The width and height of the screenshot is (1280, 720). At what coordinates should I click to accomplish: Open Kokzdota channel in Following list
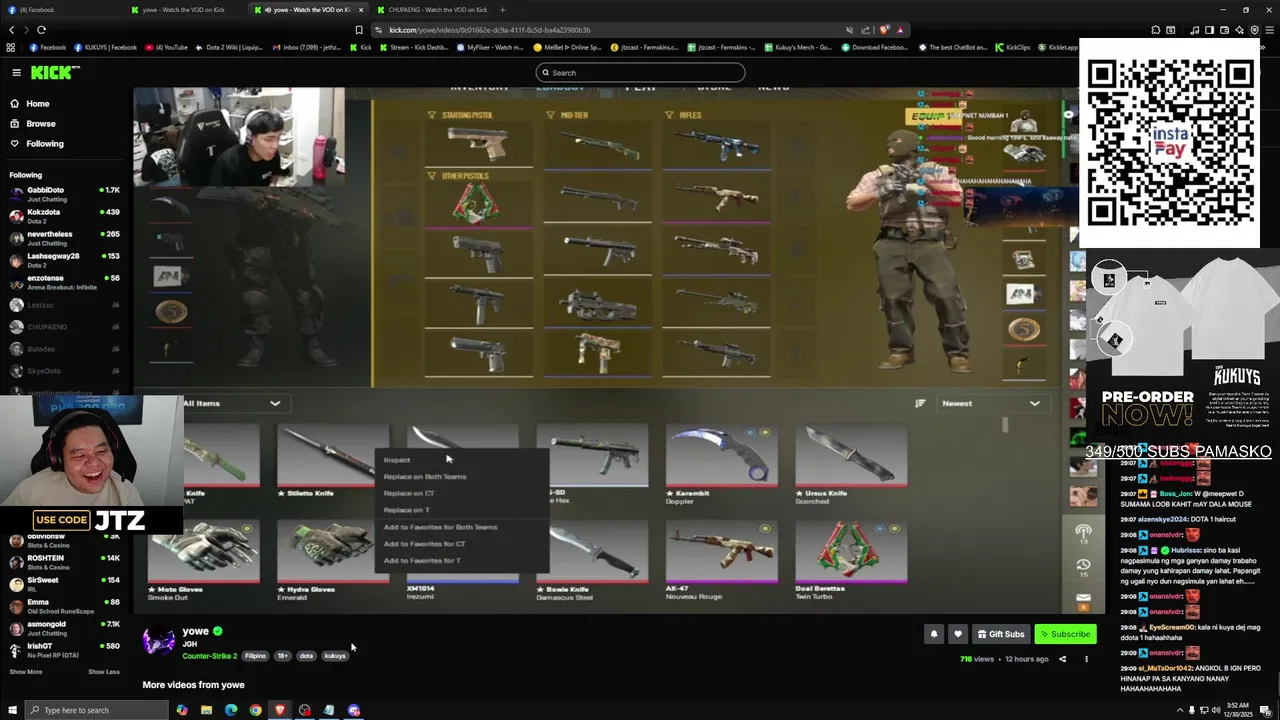64,215
